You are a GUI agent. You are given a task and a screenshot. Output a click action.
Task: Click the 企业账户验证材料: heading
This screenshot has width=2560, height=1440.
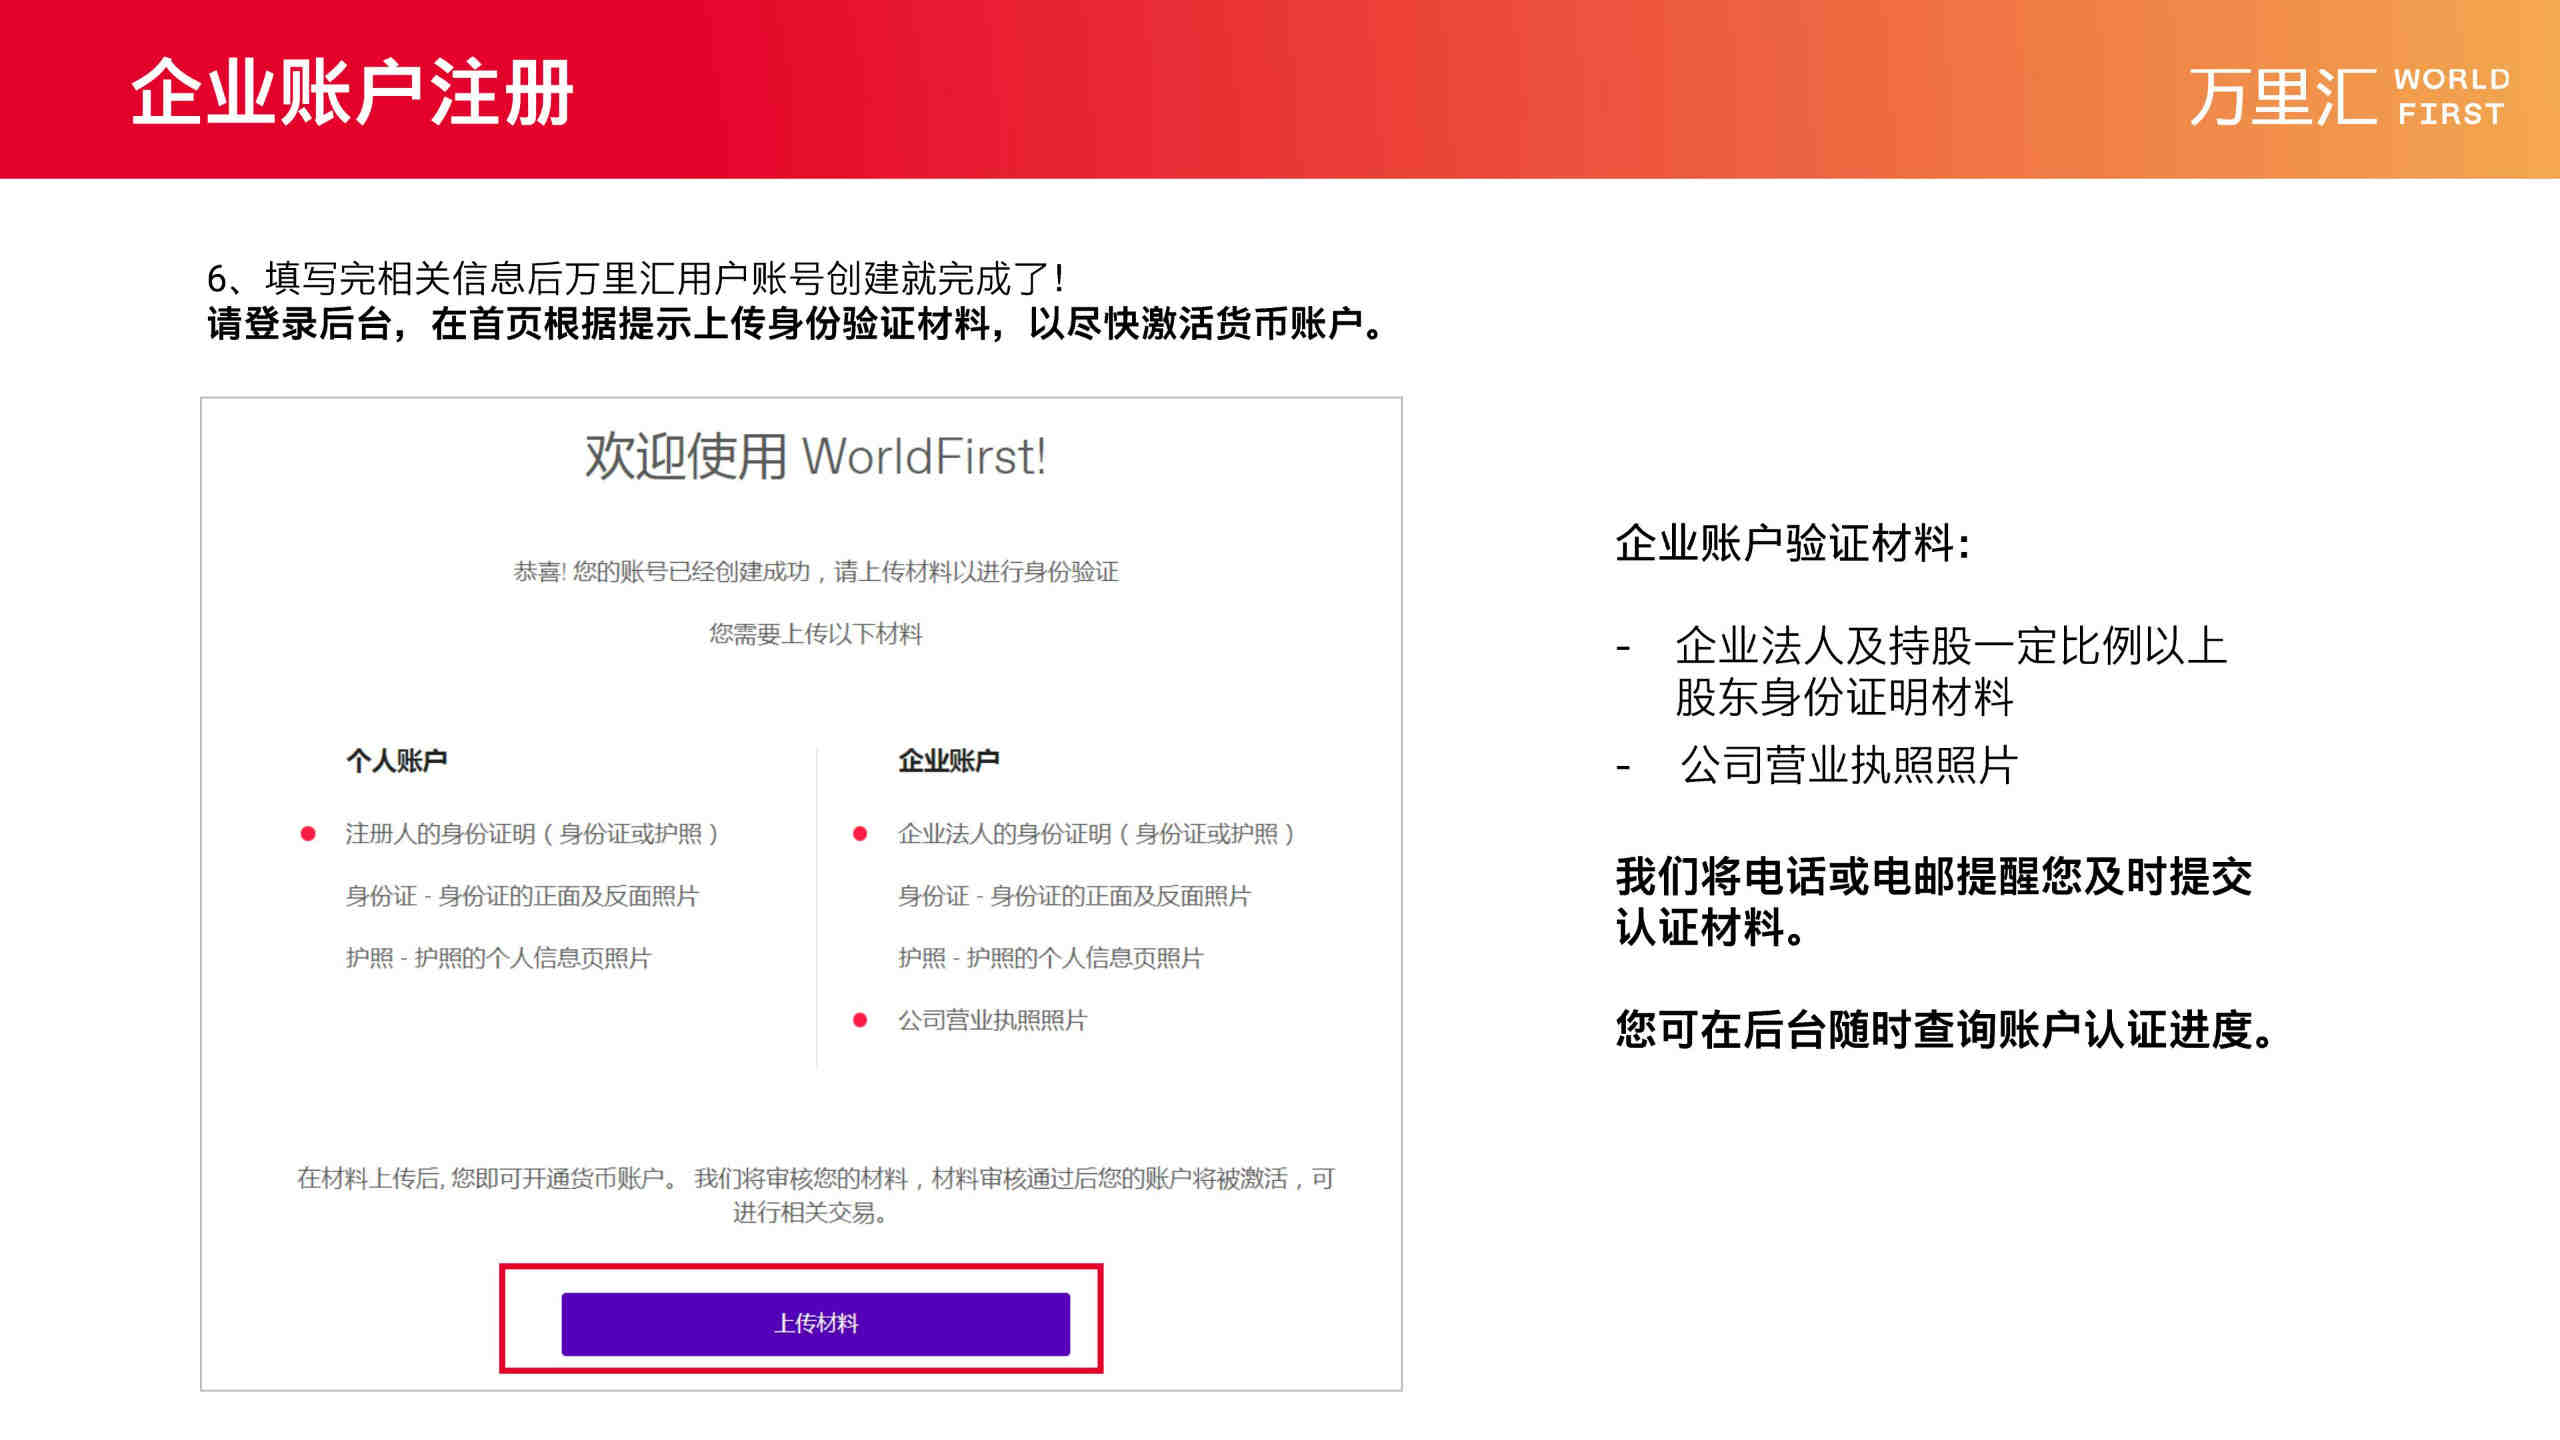(x=1793, y=543)
